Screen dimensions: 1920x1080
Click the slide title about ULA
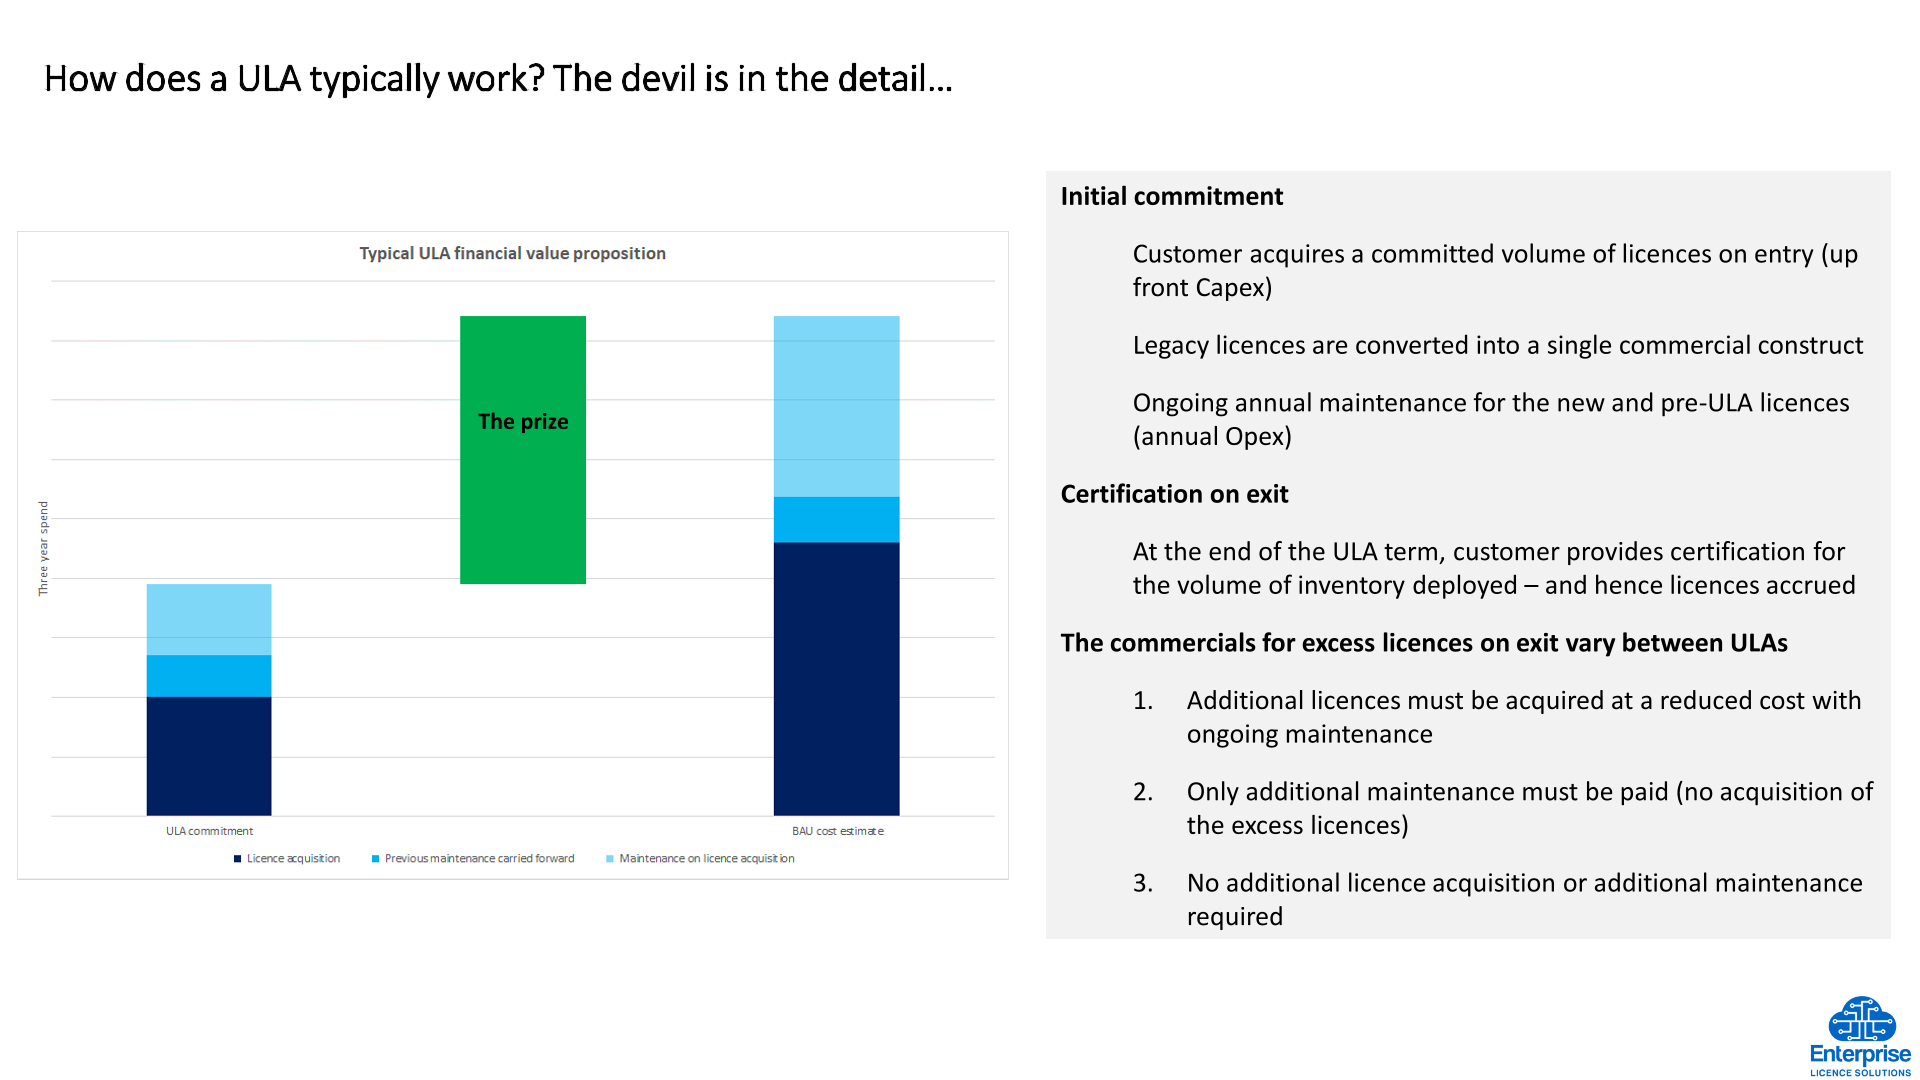[498, 79]
